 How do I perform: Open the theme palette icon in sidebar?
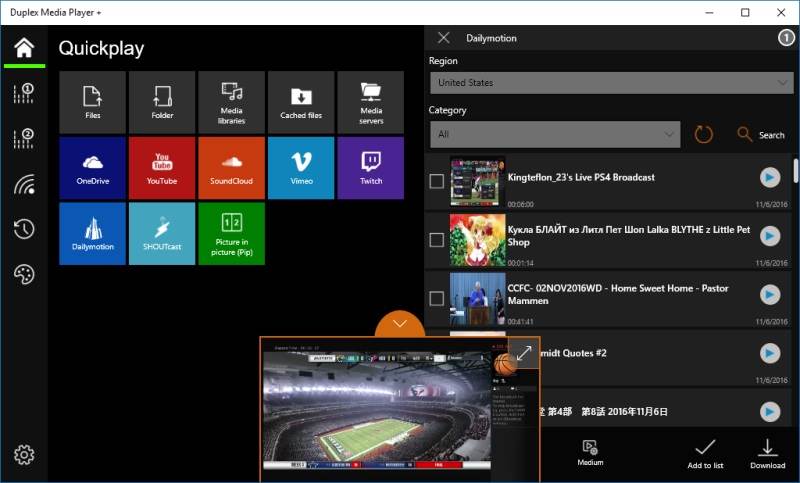[x=24, y=274]
